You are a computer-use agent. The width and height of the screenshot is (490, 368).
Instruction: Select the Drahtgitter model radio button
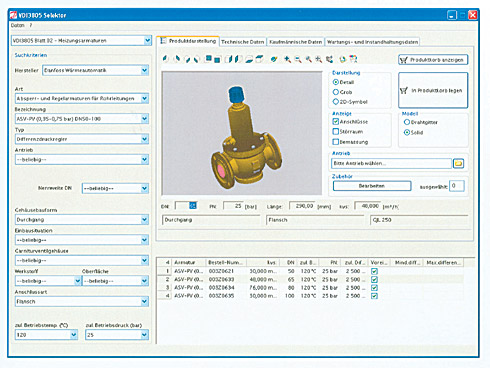[x=407, y=122]
